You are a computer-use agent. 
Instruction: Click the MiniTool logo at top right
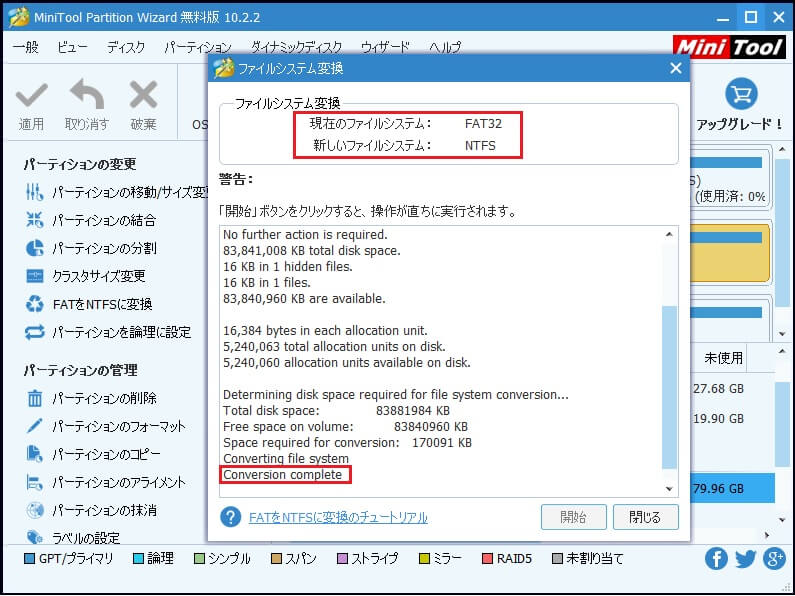coord(730,47)
